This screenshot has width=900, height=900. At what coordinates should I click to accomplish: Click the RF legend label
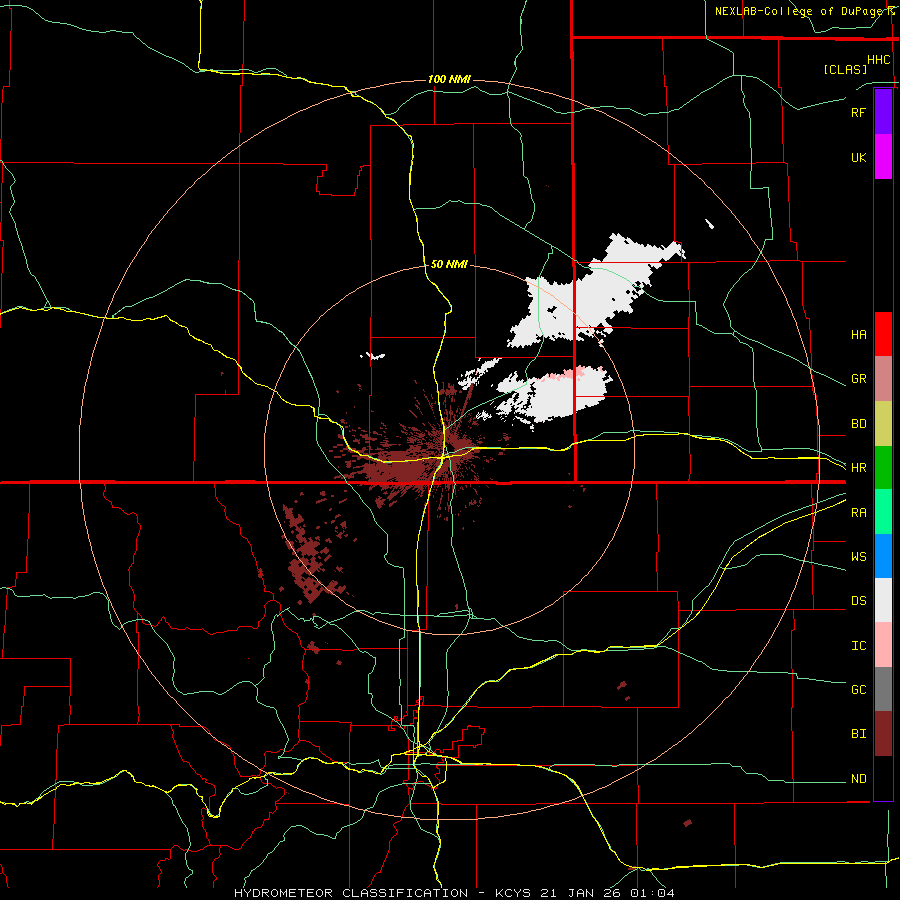859,112
